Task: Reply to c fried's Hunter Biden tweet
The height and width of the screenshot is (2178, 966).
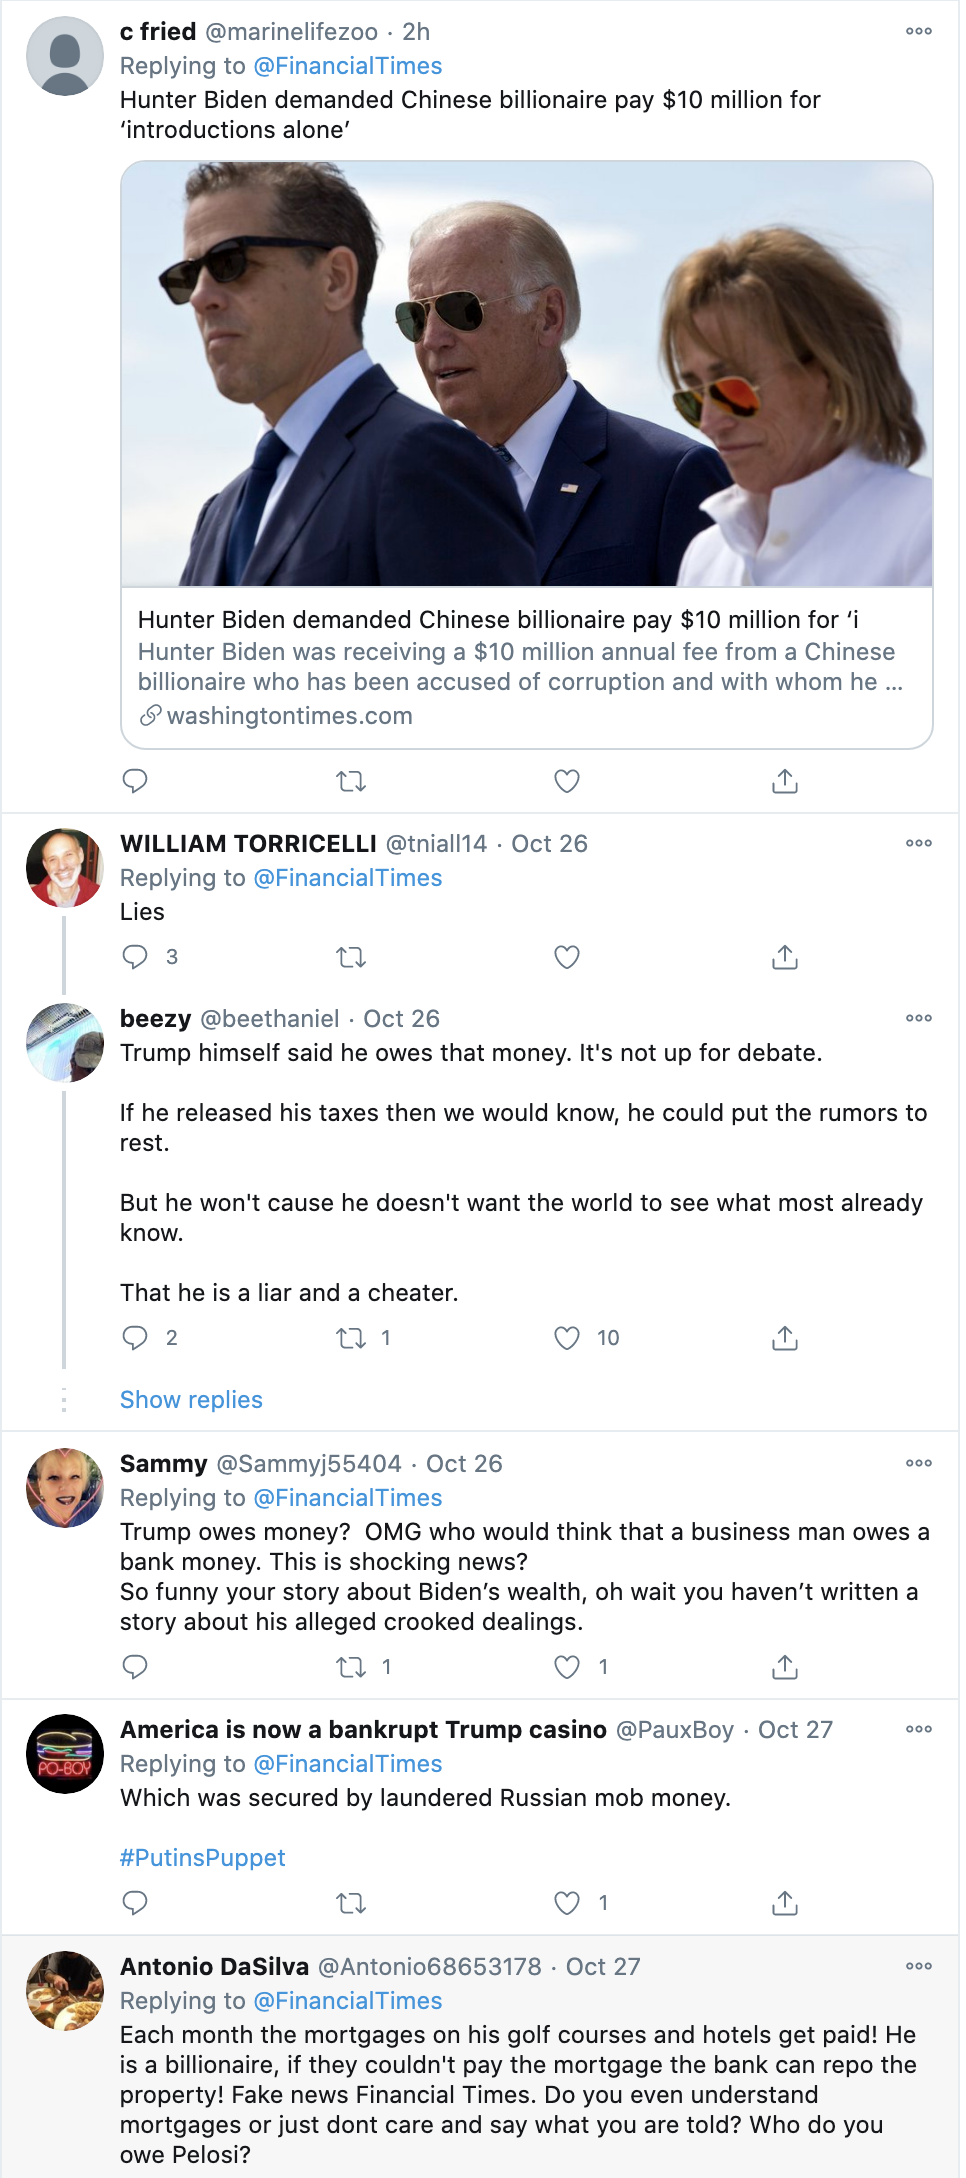Action: [x=135, y=781]
